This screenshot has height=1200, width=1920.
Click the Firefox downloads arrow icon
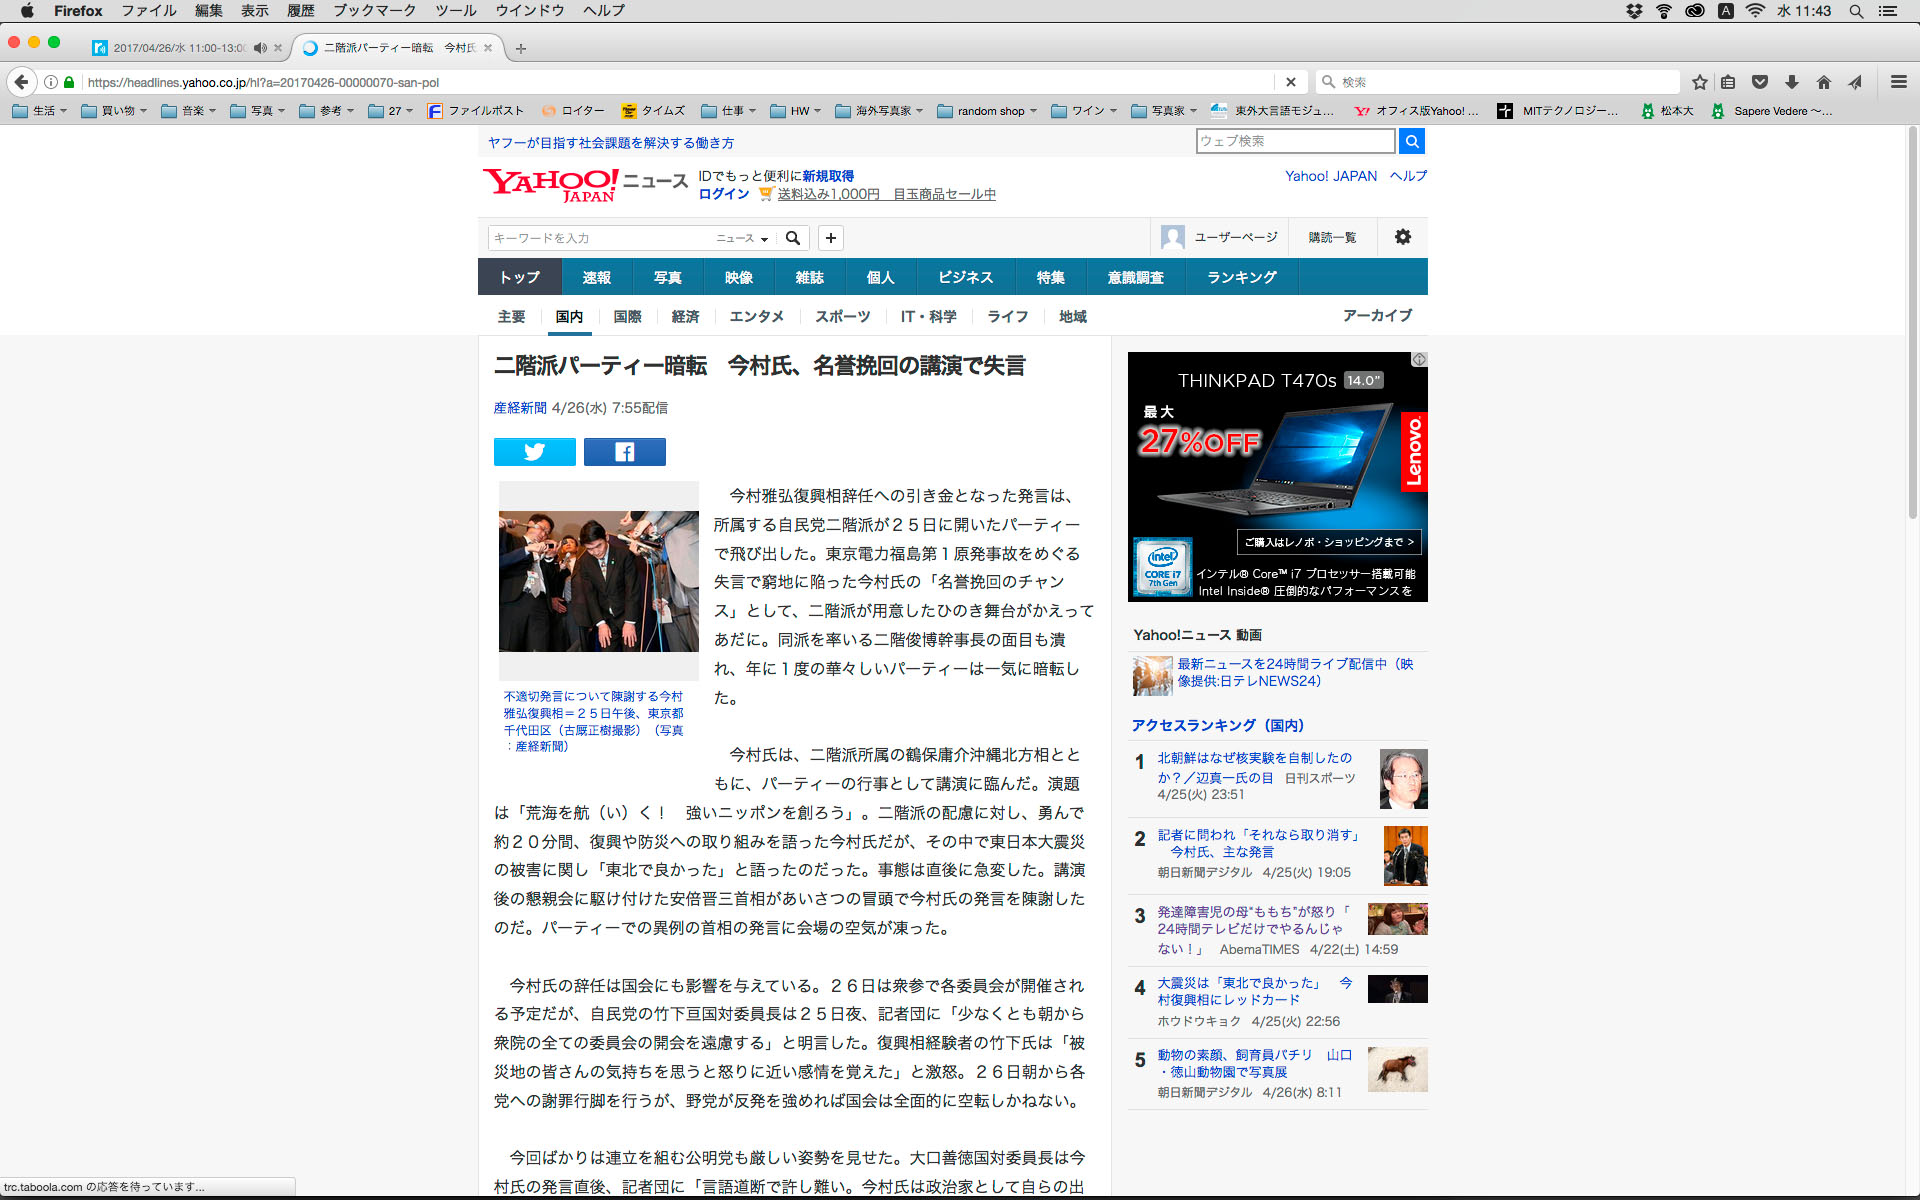[1792, 82]
